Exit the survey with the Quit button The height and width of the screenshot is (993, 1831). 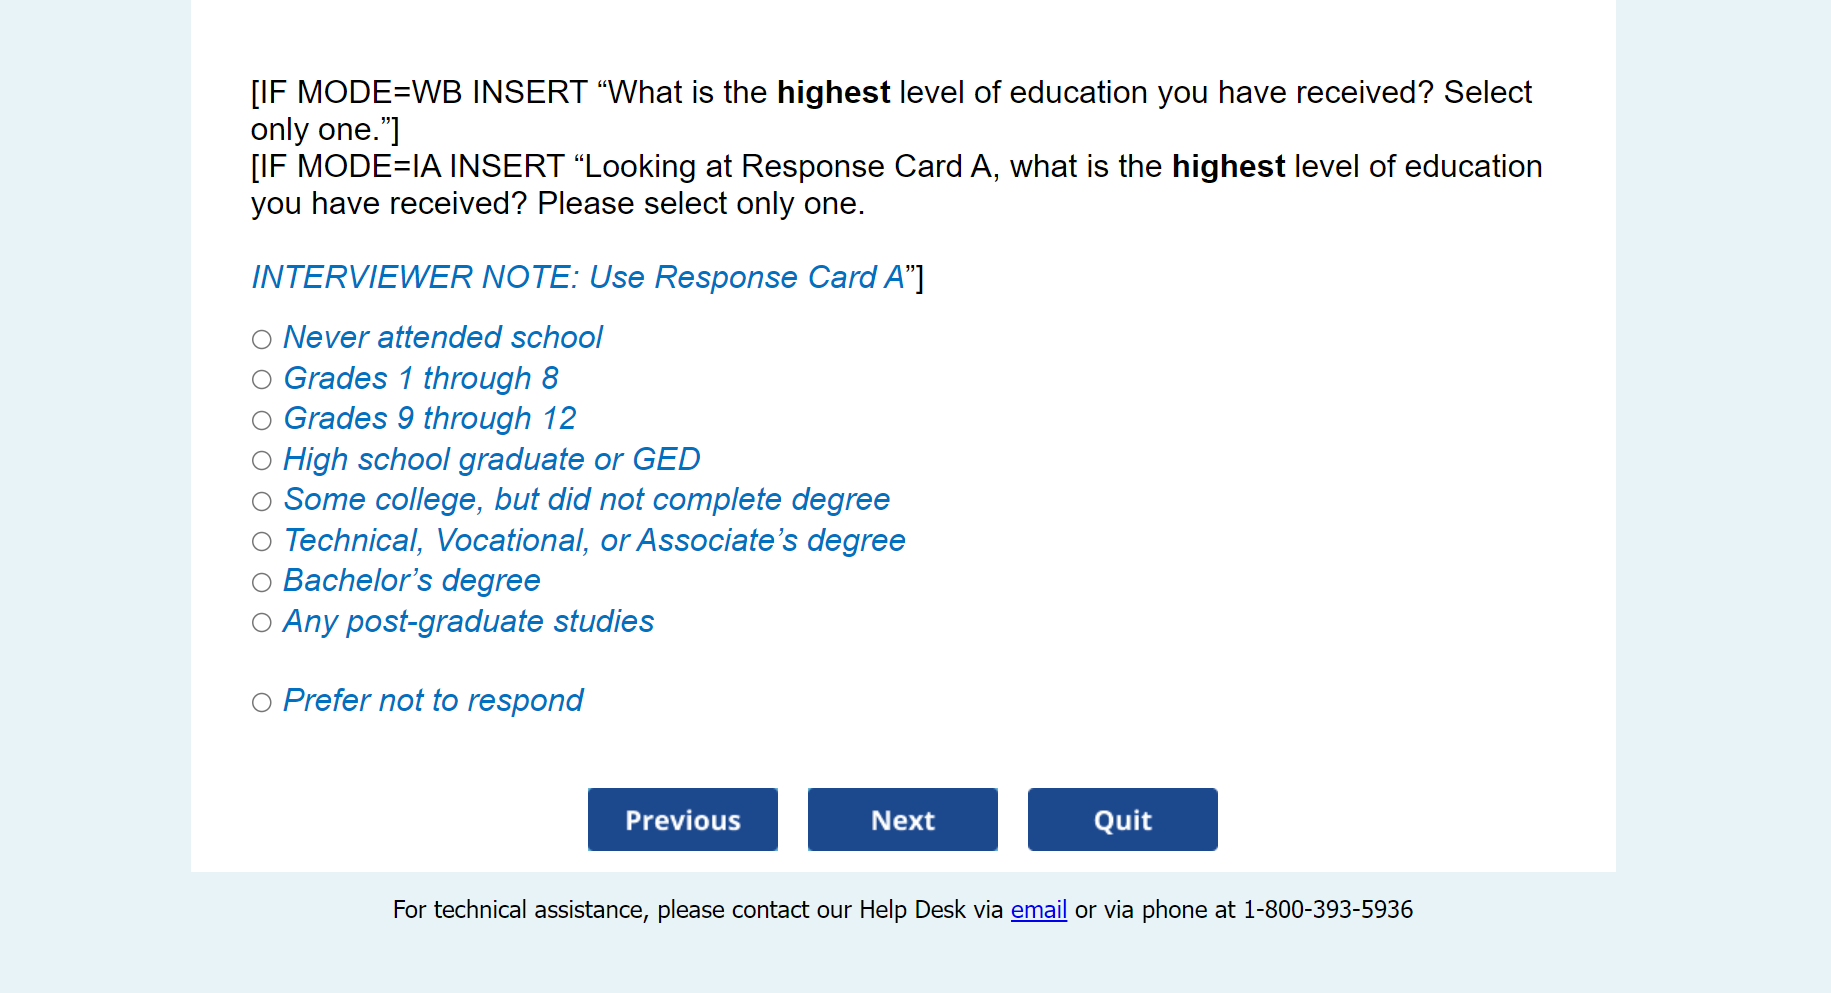click(1122, 820)
